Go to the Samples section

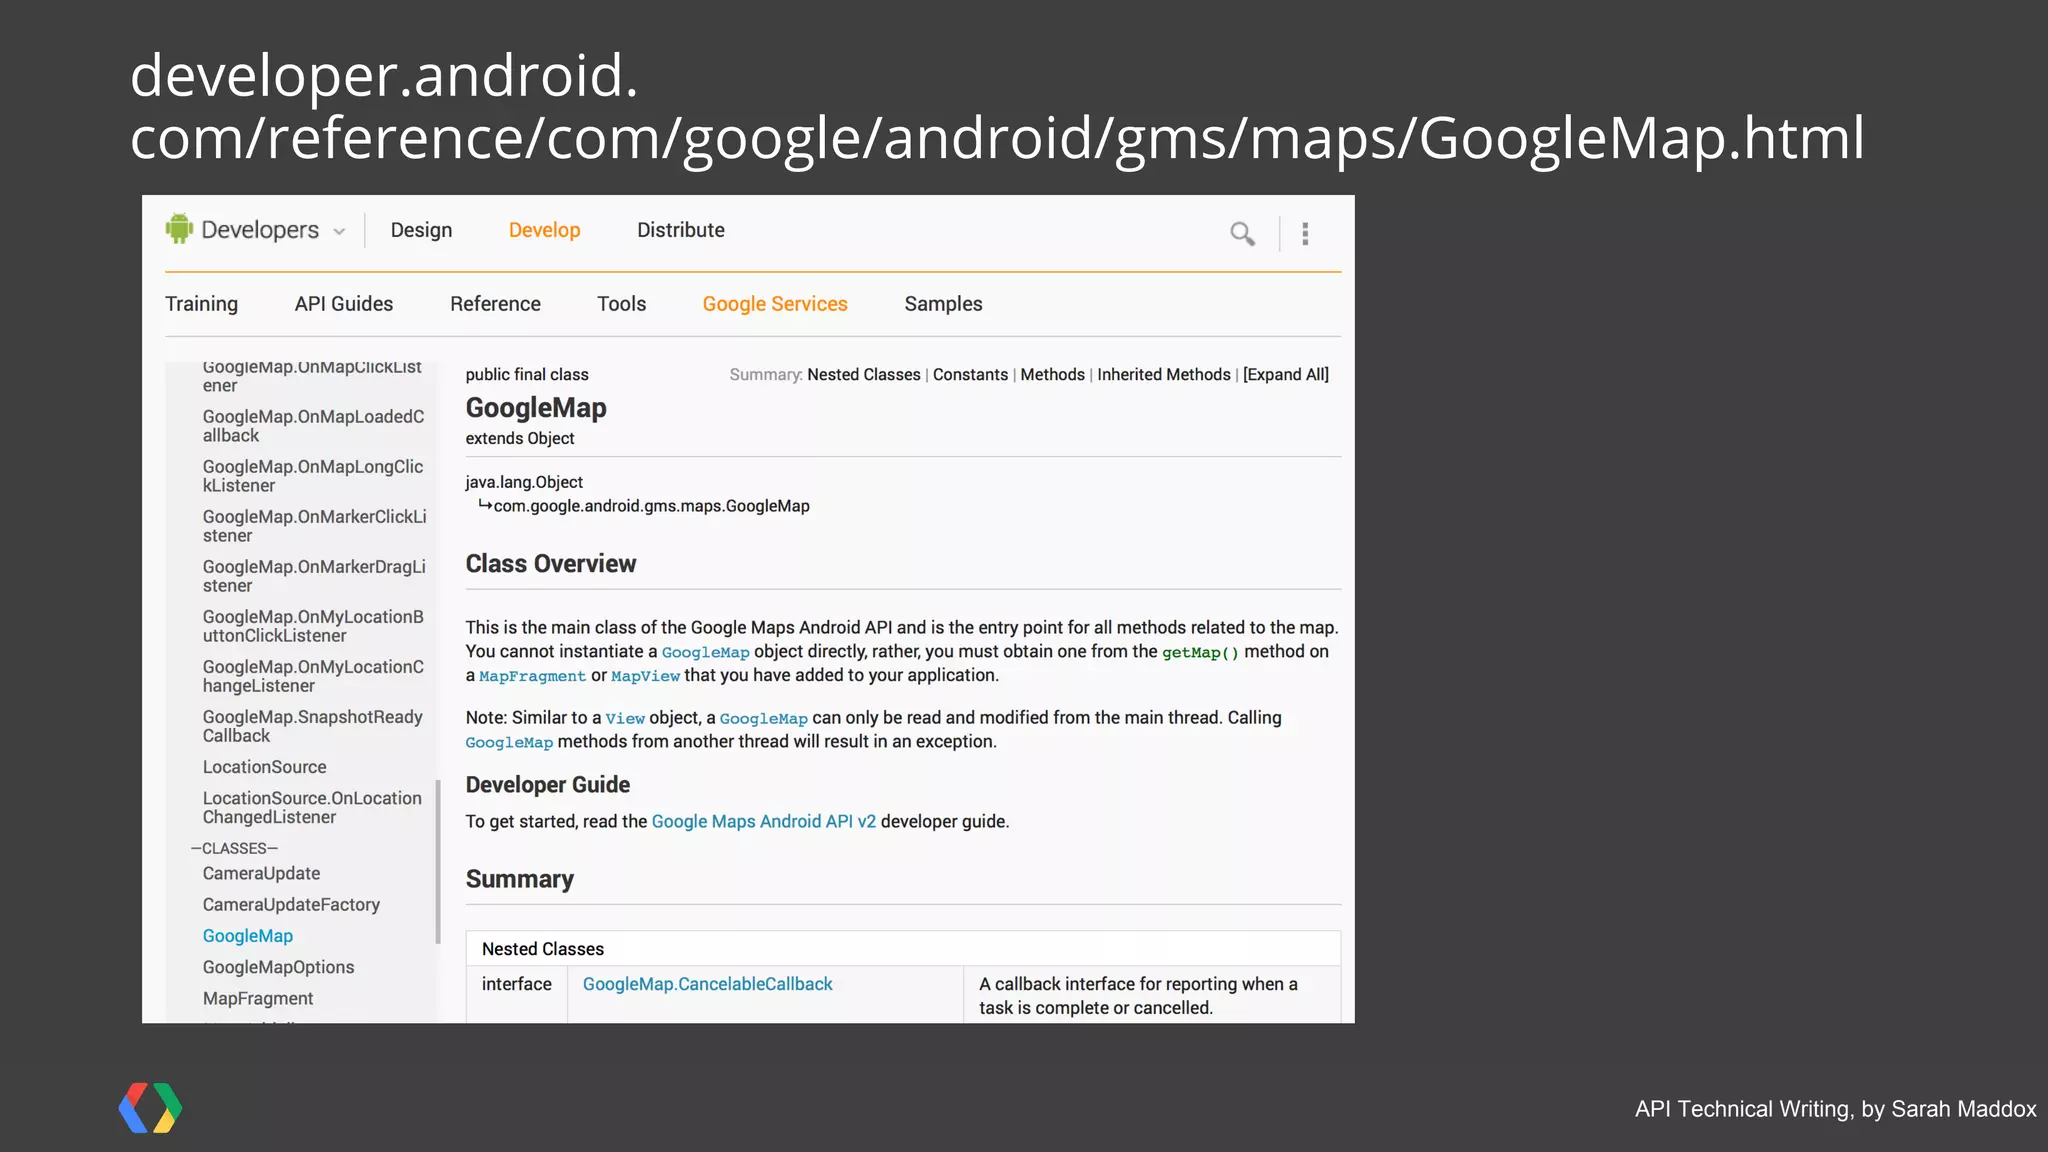(x=943, y=304)
